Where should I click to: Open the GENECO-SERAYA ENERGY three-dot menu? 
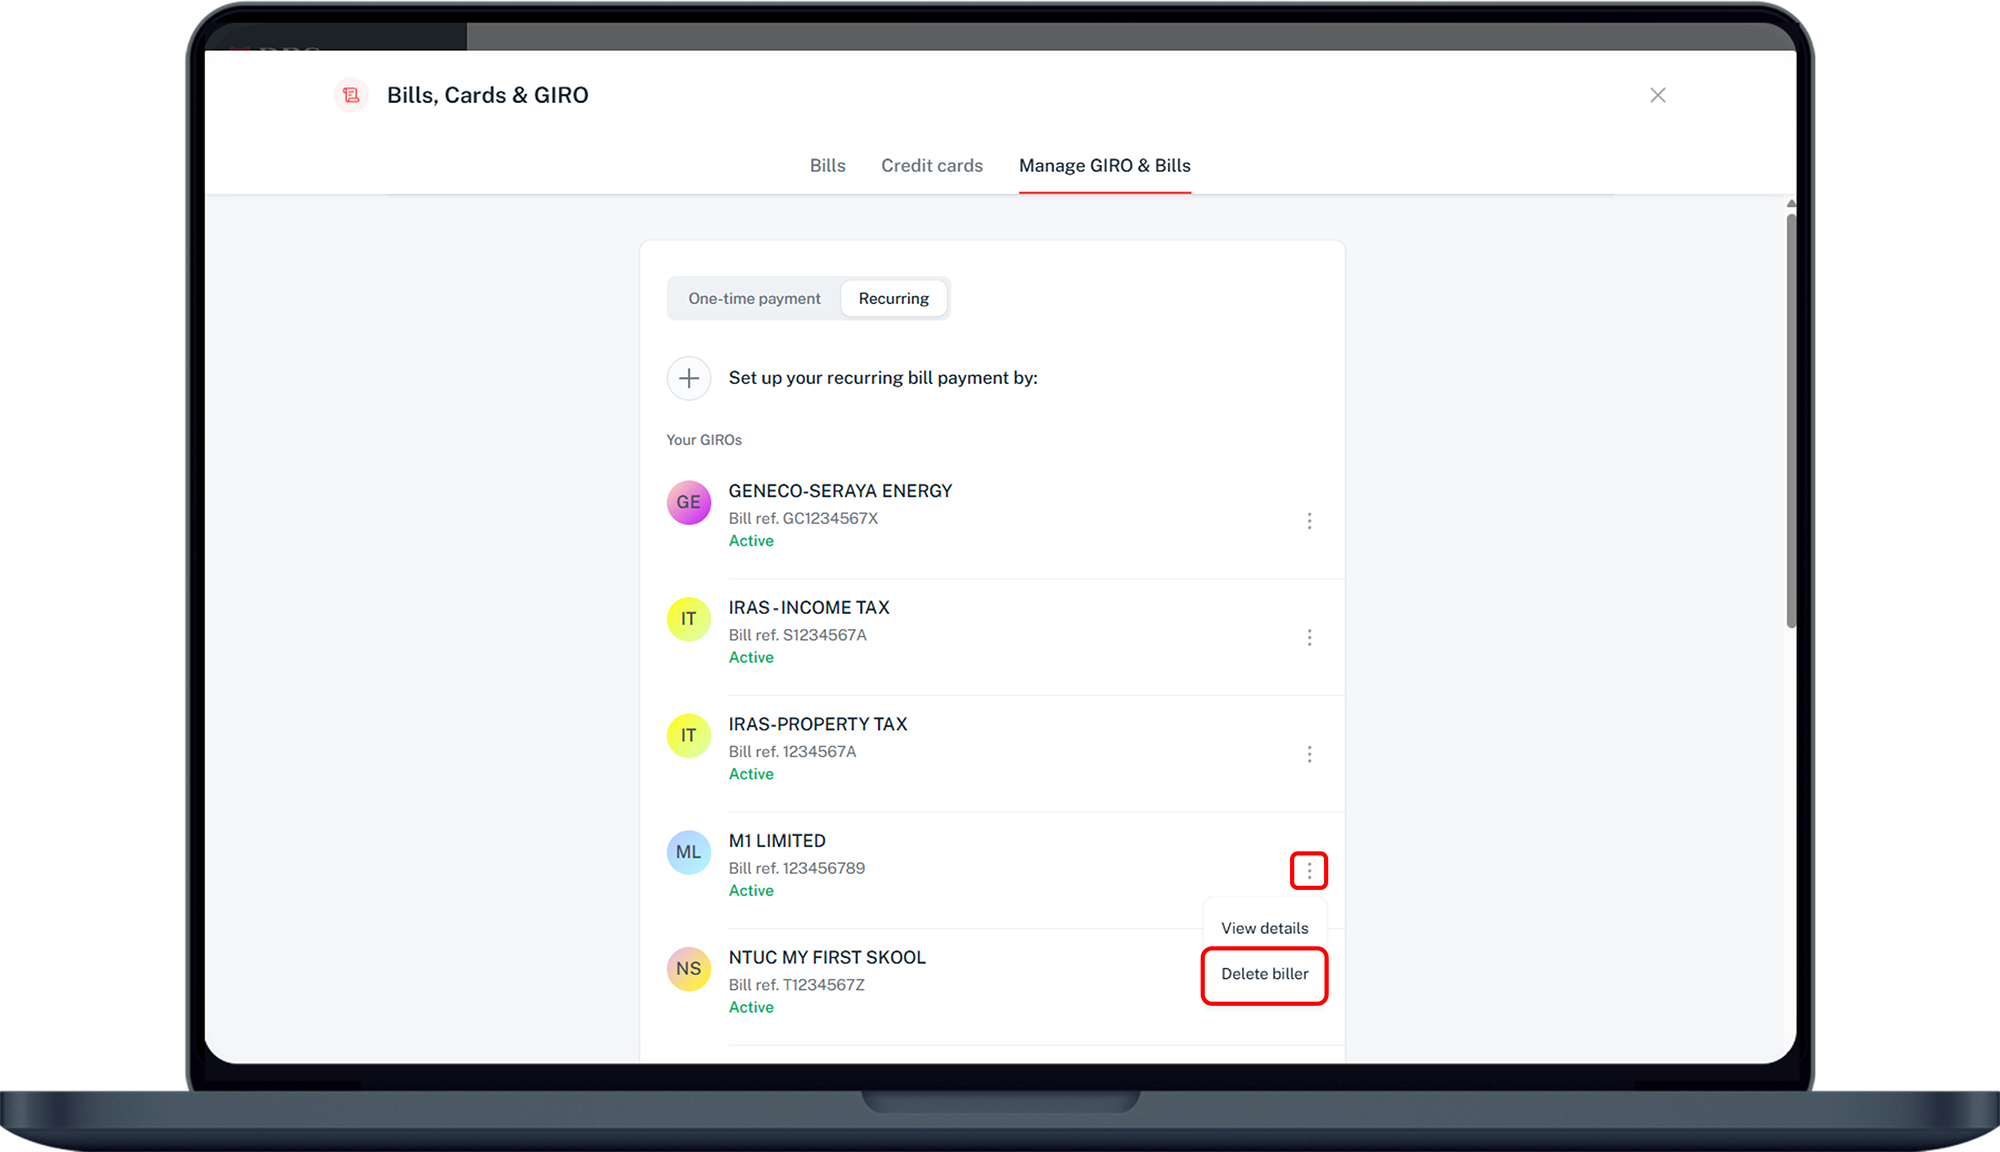(x=1309, y=521)
